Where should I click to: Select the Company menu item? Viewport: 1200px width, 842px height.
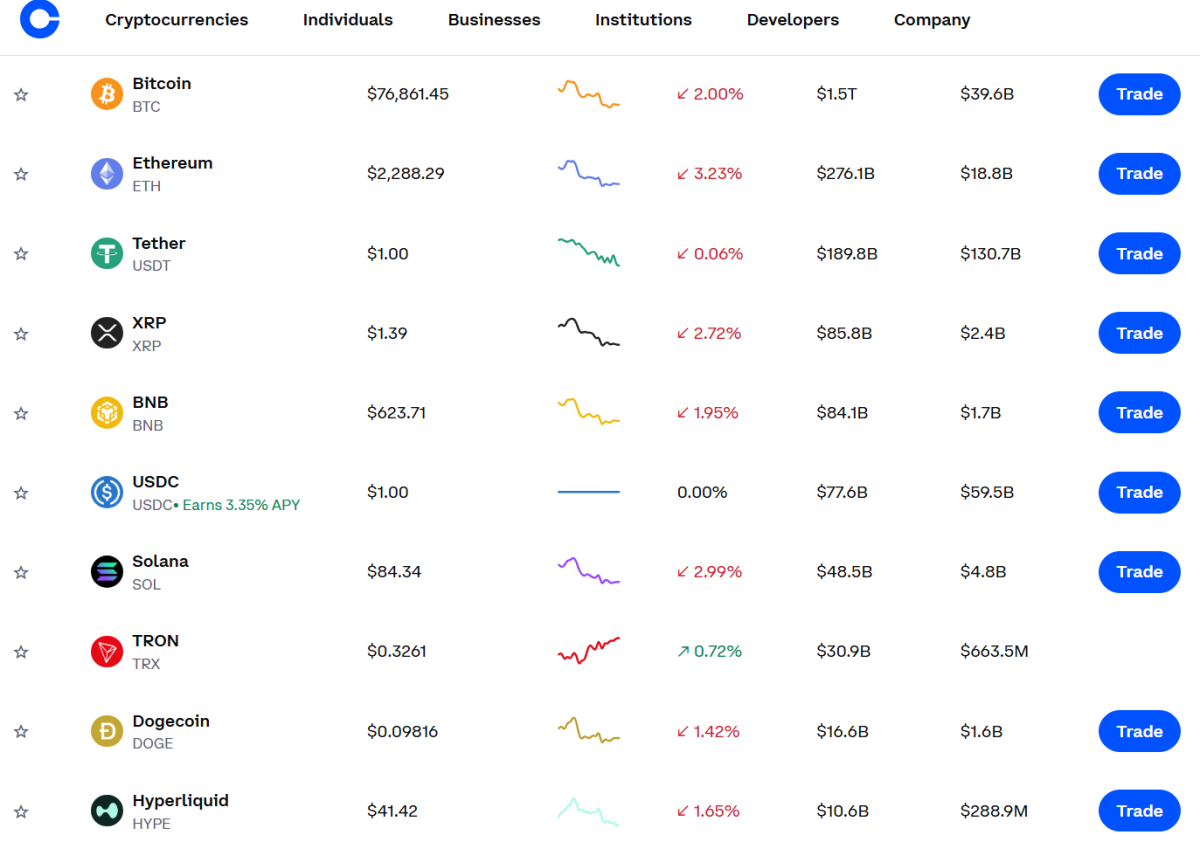pos(932,20)
